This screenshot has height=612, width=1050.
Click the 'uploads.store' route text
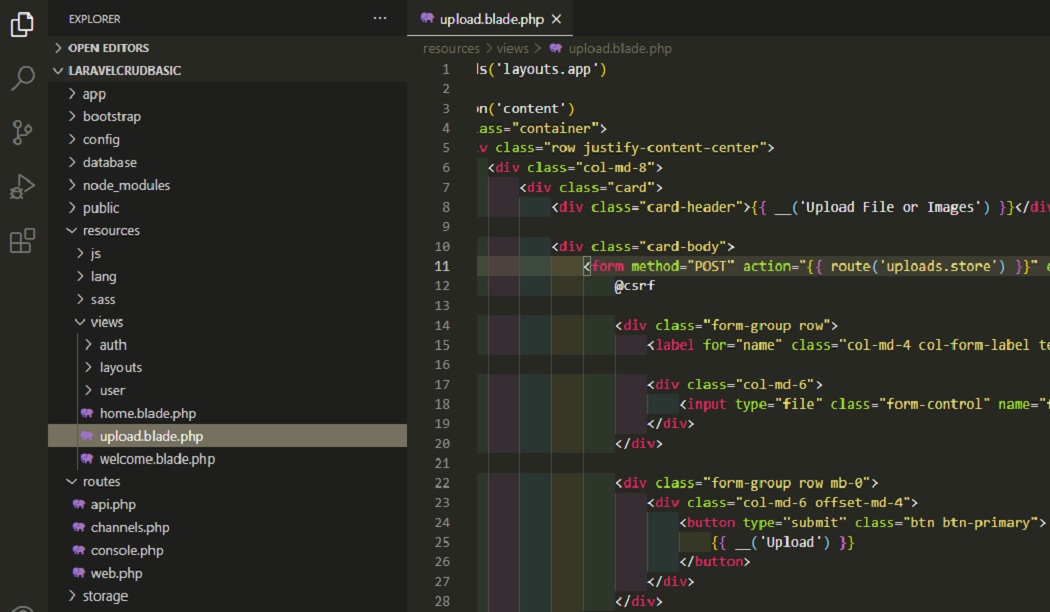938,266
